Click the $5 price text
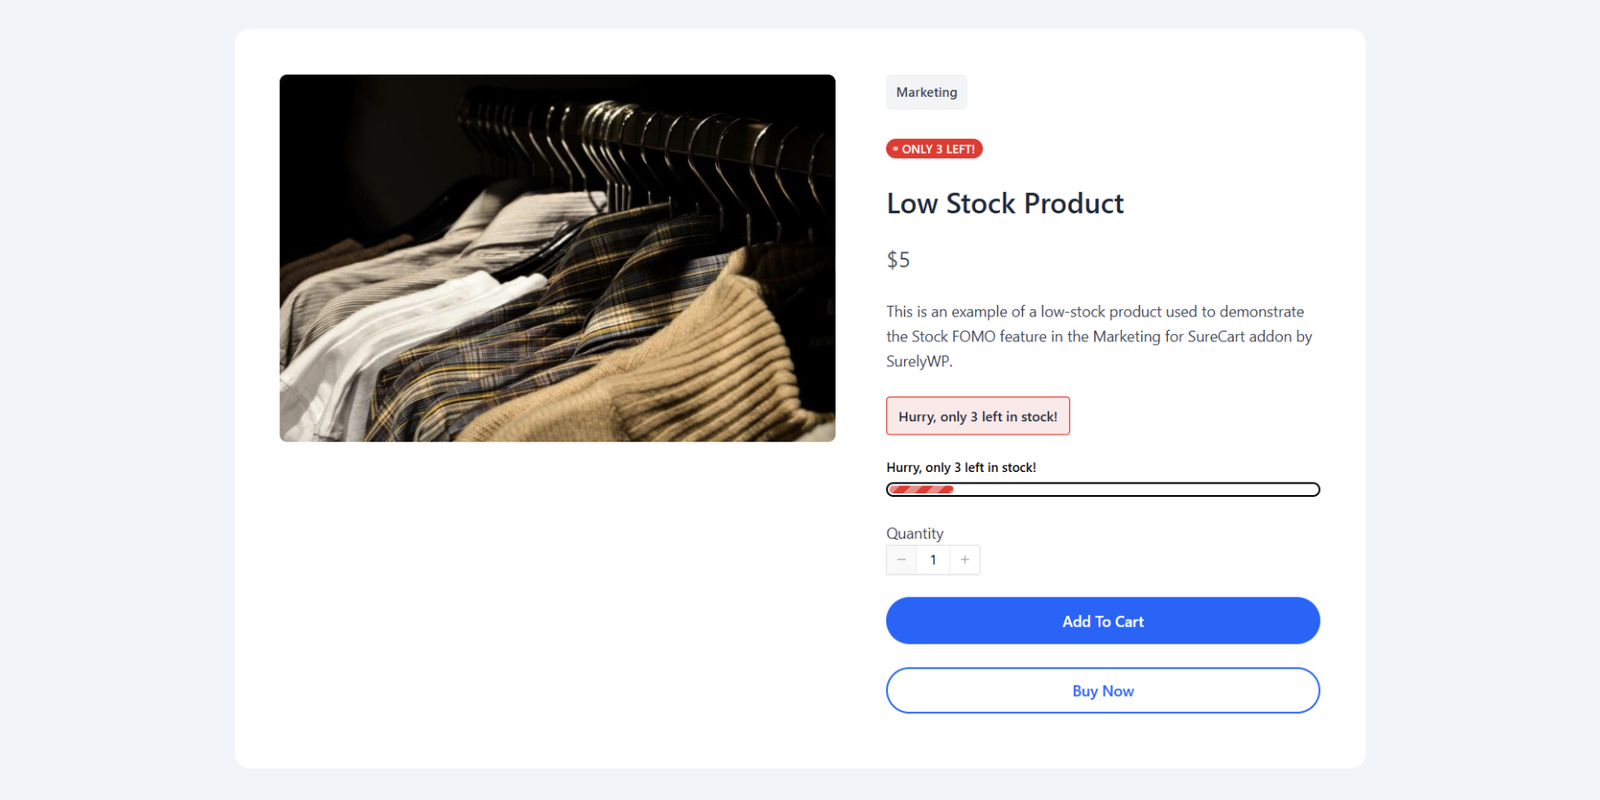This screenshot has height=800, width=1600. 898,259
